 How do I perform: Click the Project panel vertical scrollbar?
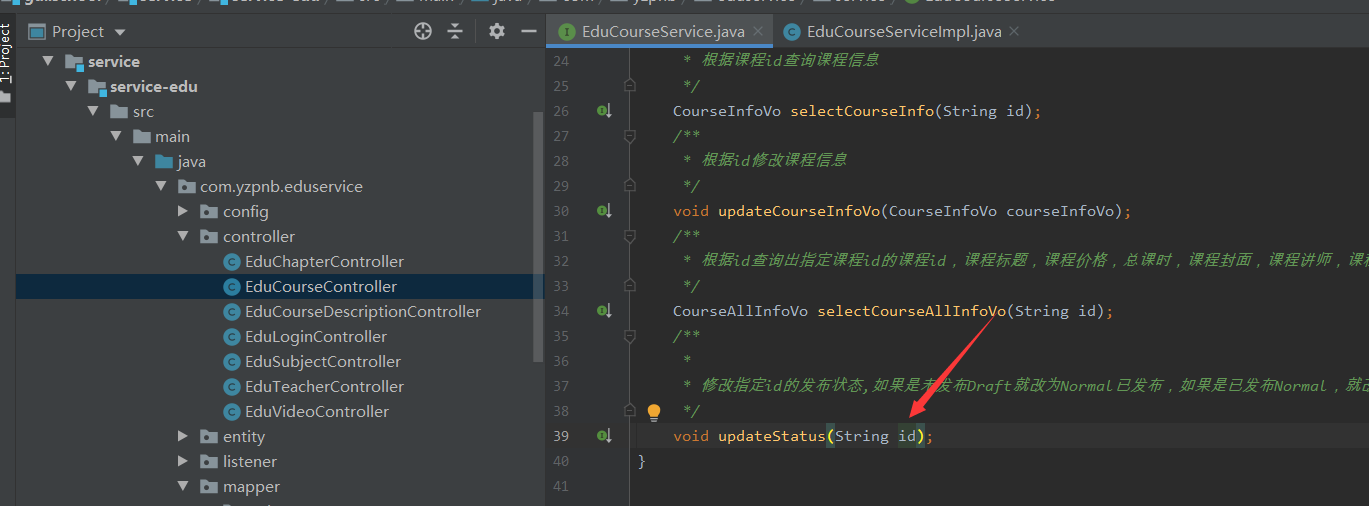(539, 235)
